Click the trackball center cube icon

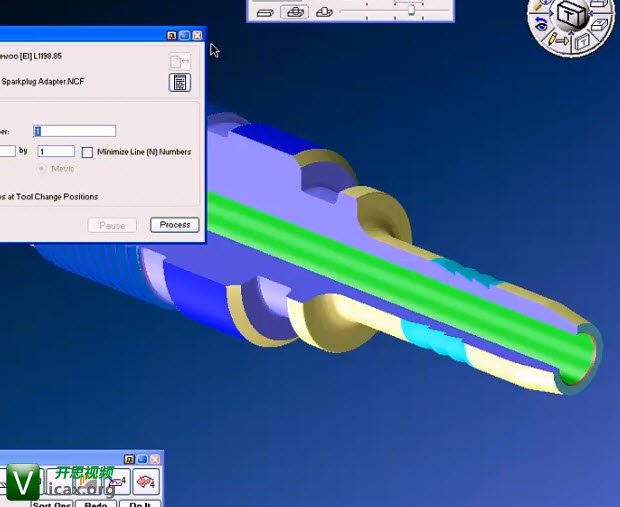pyautogui.click(x=571, y=15)
